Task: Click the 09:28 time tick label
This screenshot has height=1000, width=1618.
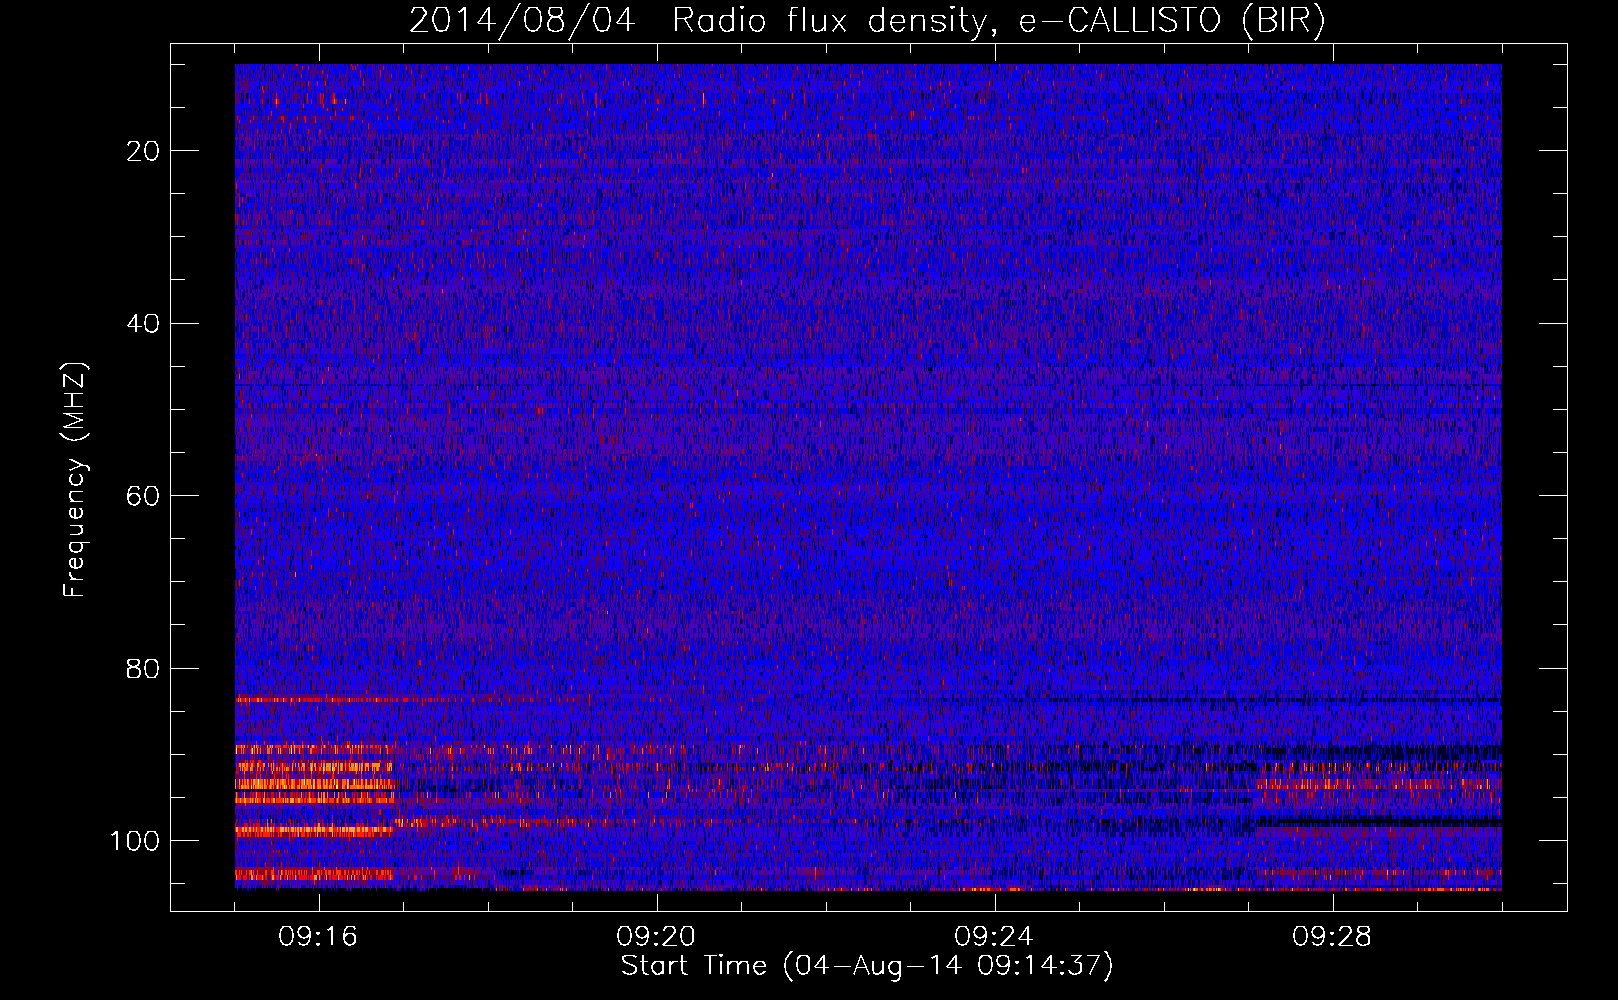Action: tap(1332, 937)
